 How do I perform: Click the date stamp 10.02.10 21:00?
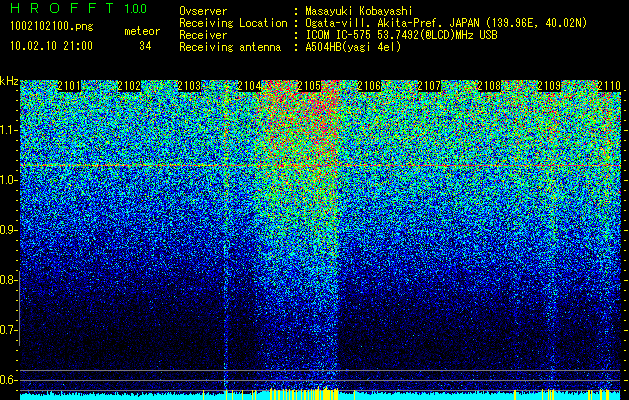click(x=51, y=46)
